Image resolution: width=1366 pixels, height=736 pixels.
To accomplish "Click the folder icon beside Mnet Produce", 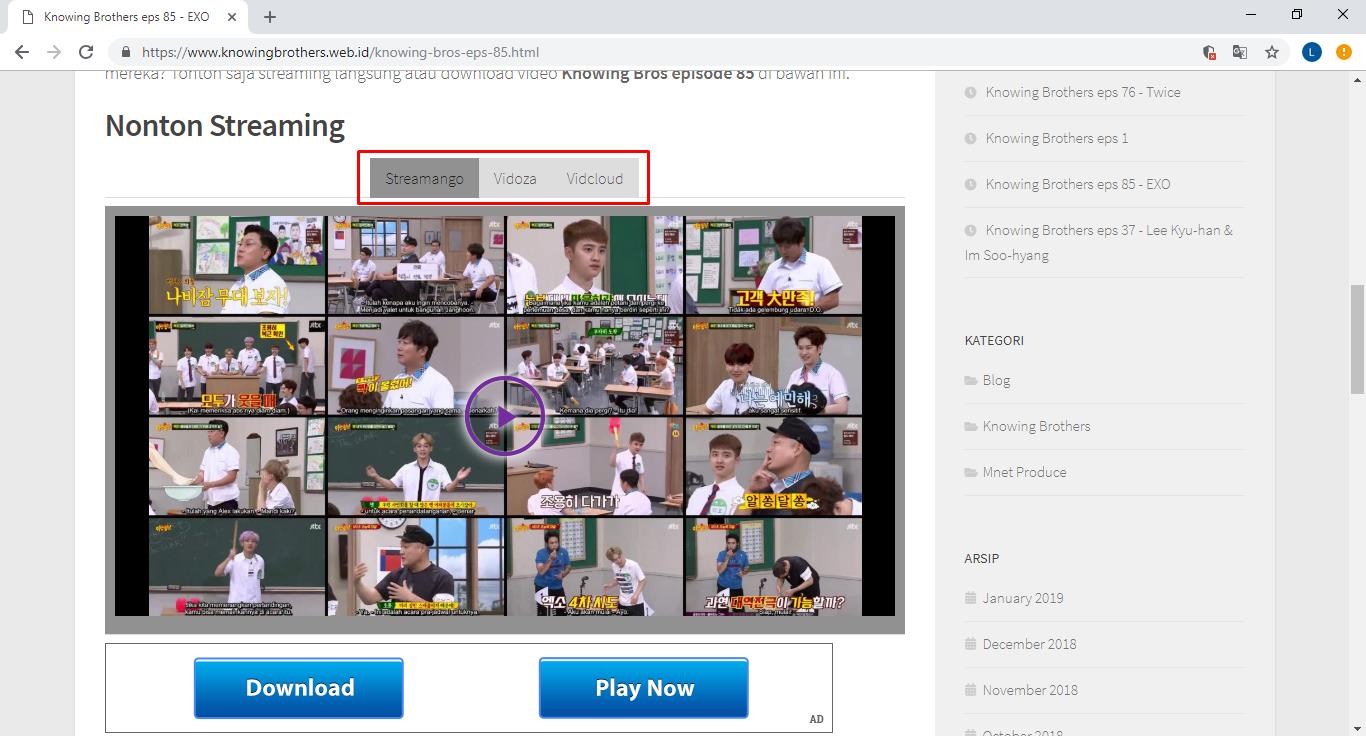I will point(971,473).
